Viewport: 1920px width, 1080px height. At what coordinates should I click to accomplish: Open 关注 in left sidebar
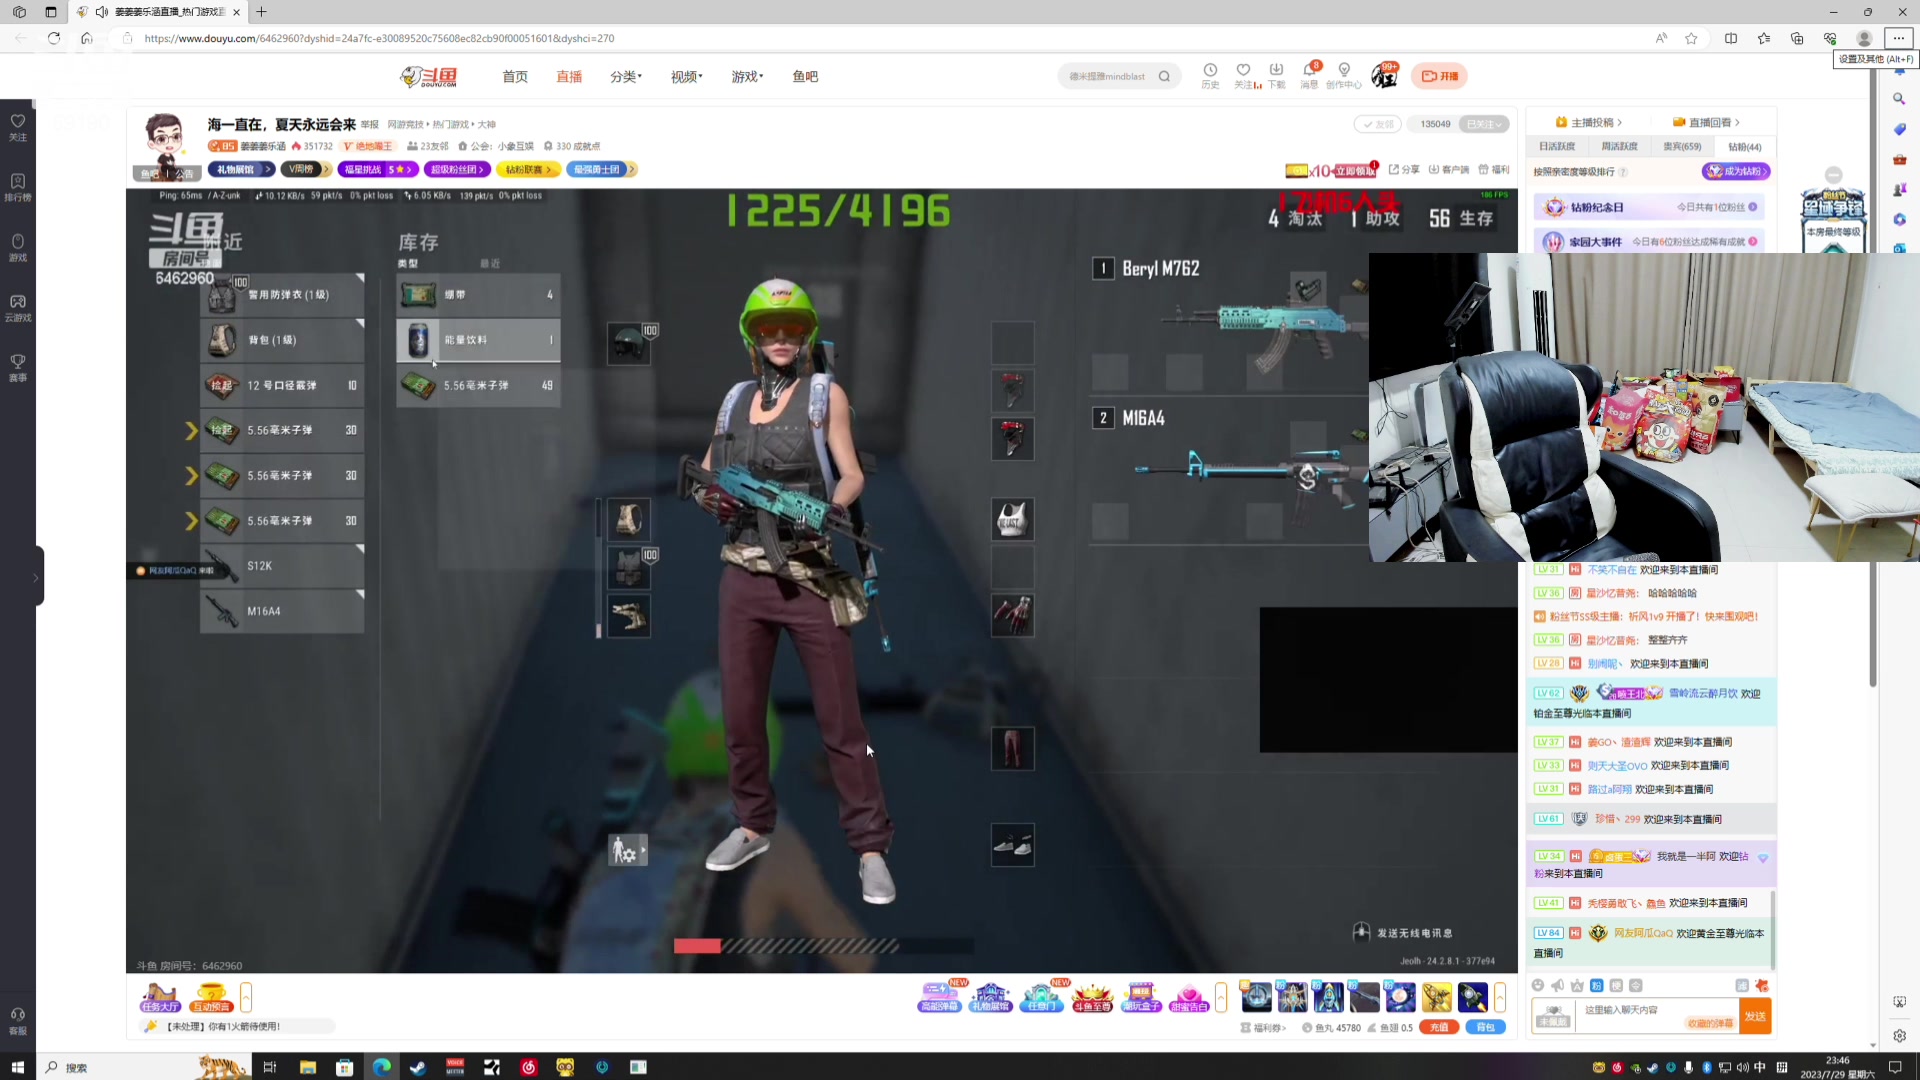coord(18,127)
